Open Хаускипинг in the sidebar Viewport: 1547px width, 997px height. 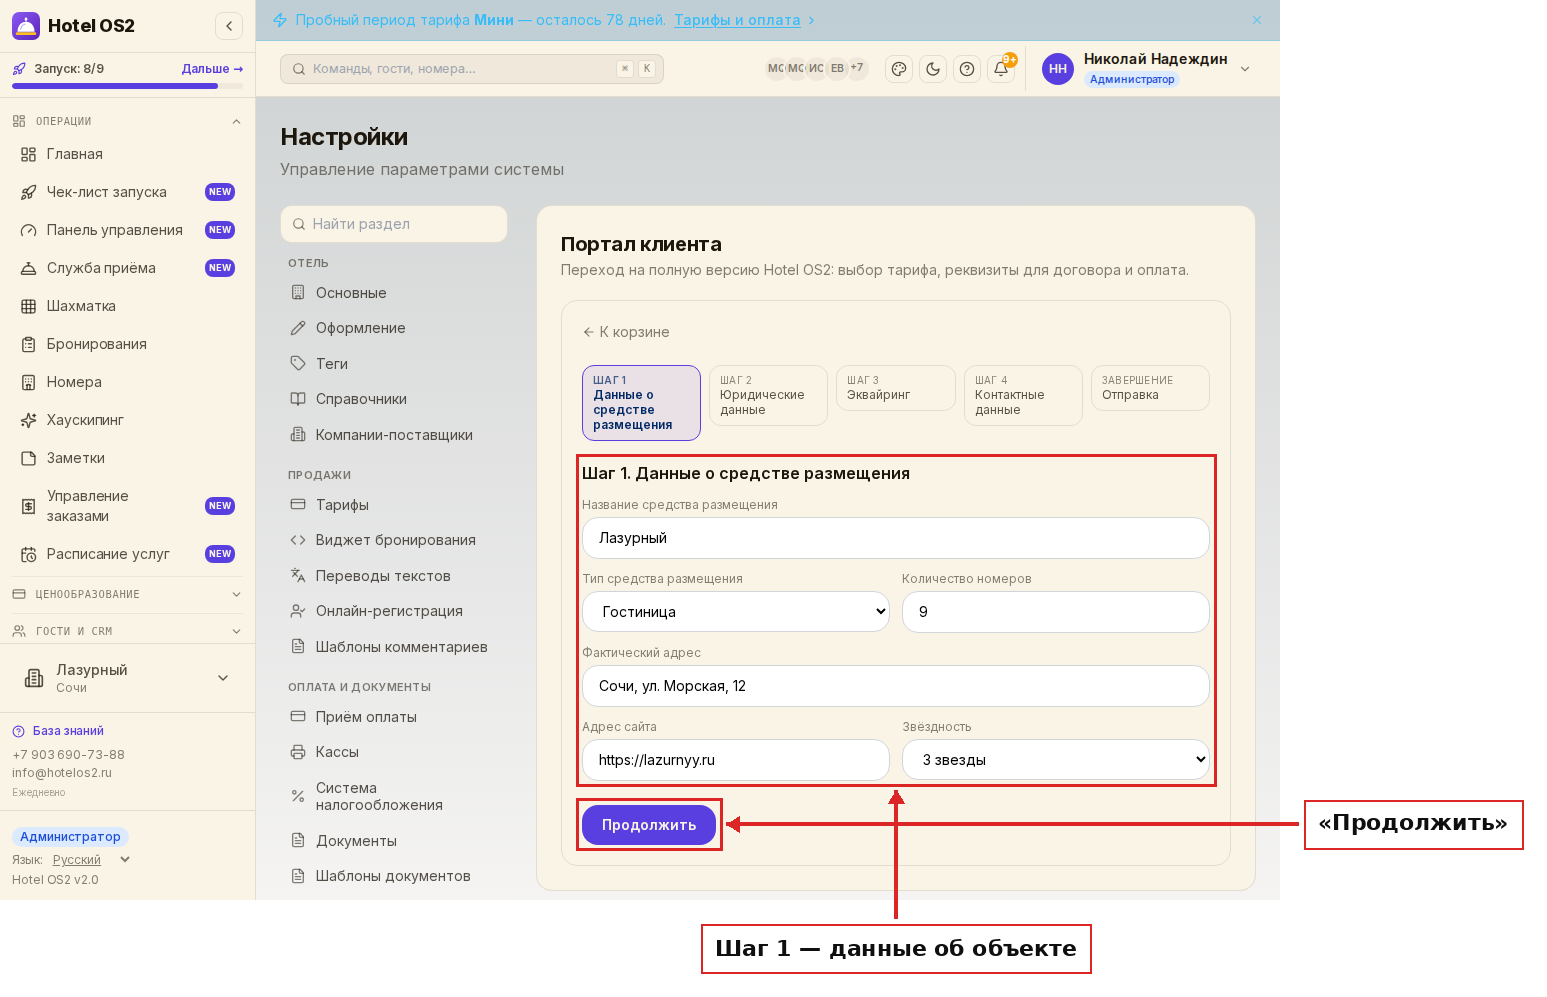[x=128, y=420]
